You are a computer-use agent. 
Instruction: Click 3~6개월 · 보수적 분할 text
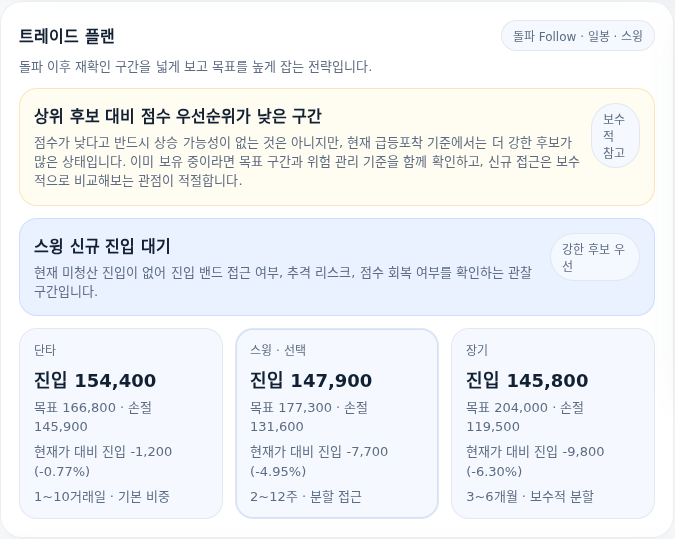[530, 496]
